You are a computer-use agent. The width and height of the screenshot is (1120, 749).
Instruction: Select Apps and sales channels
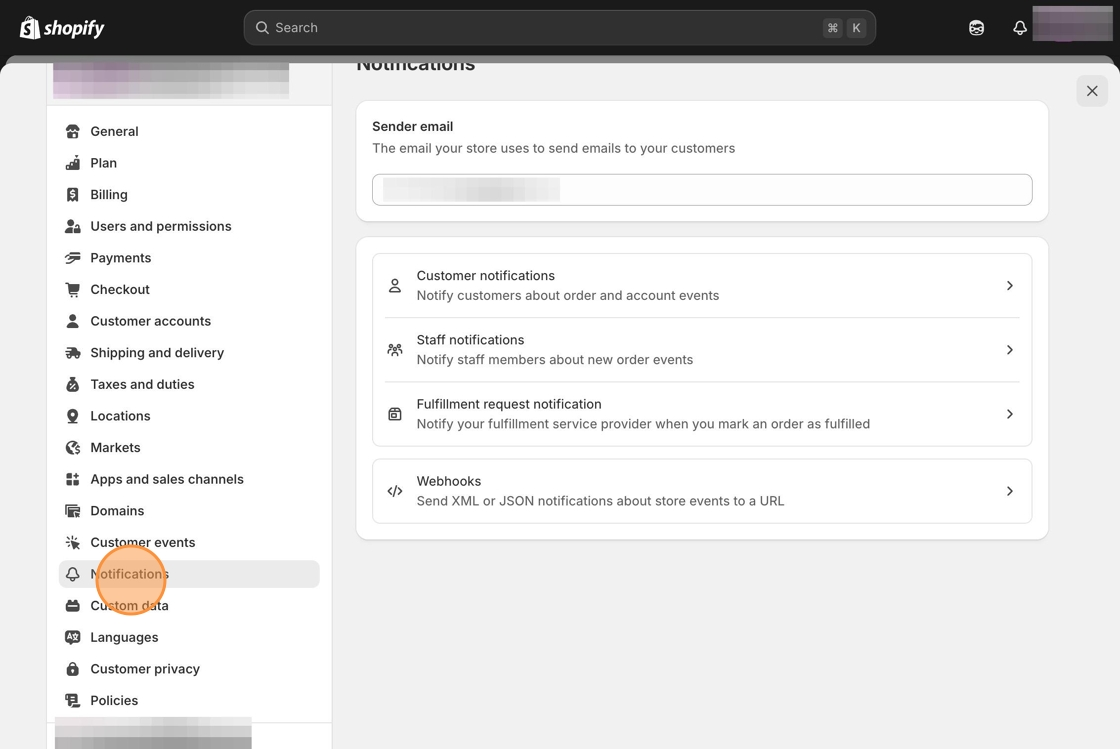pyautogui.click(x=166, y=479)
